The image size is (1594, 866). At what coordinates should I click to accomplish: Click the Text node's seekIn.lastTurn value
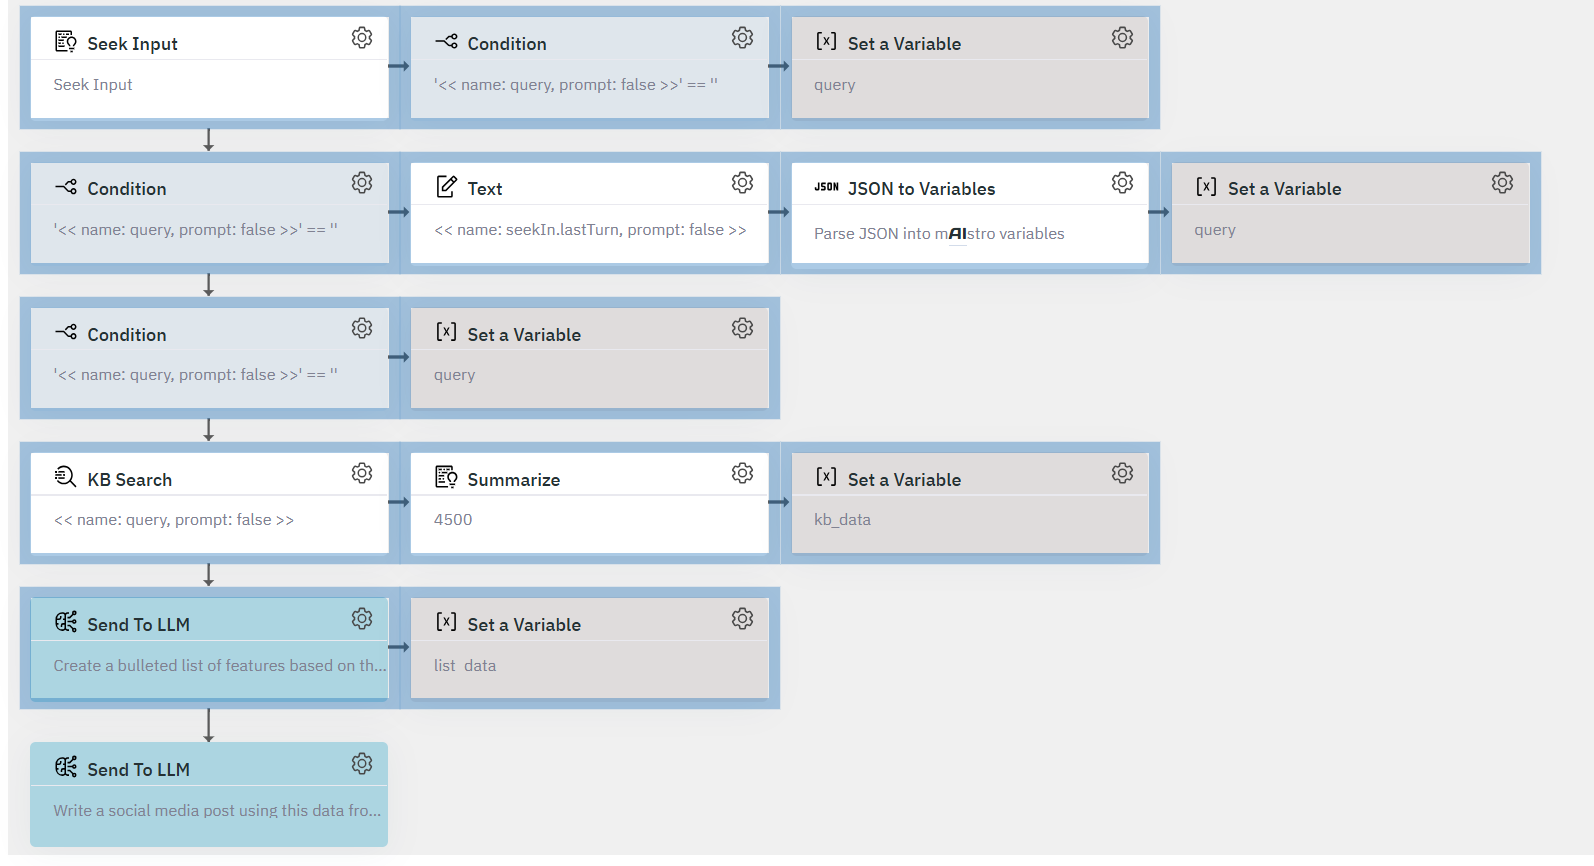(590, 230)
